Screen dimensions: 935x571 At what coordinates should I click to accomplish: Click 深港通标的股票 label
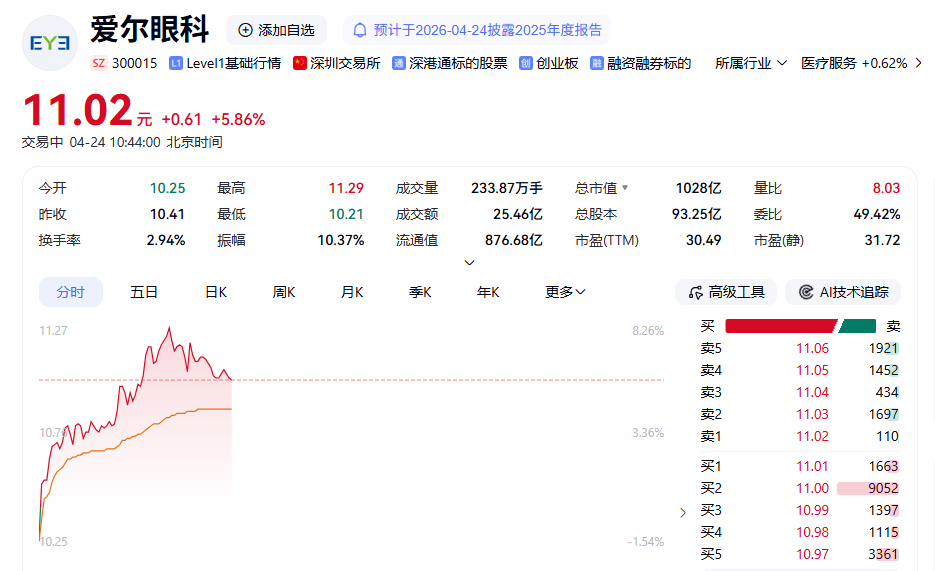[x=458, y=63]
